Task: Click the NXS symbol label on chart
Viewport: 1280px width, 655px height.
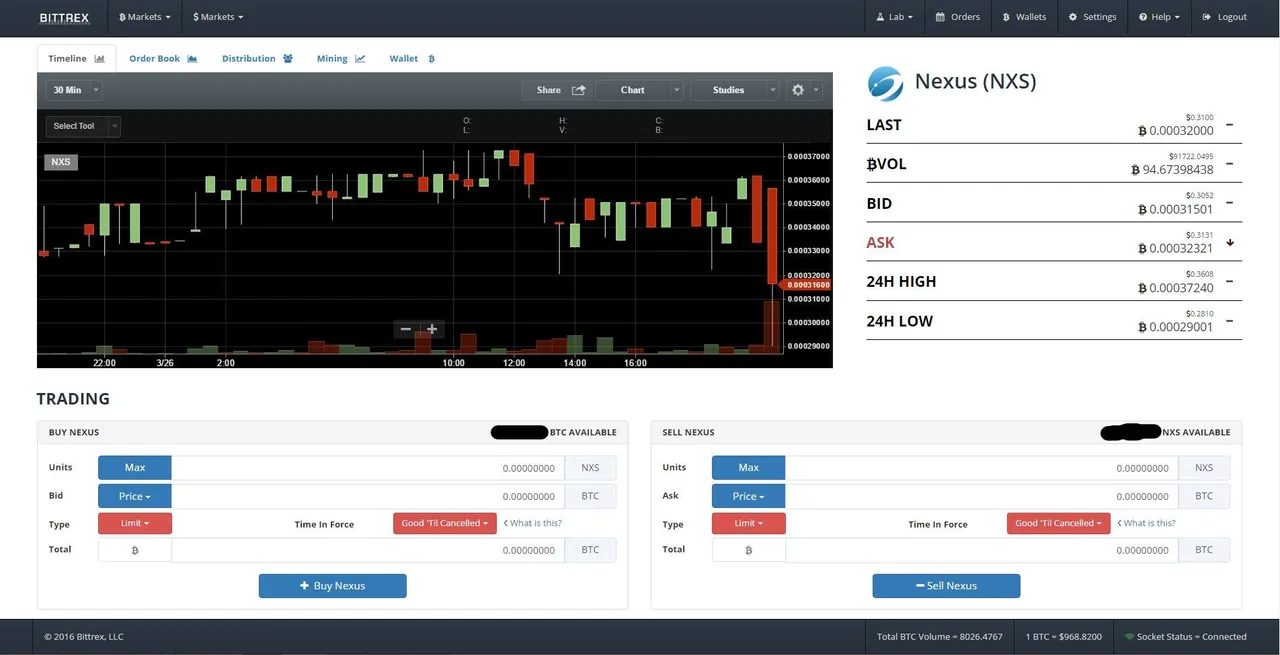Action: pos(61,162)
